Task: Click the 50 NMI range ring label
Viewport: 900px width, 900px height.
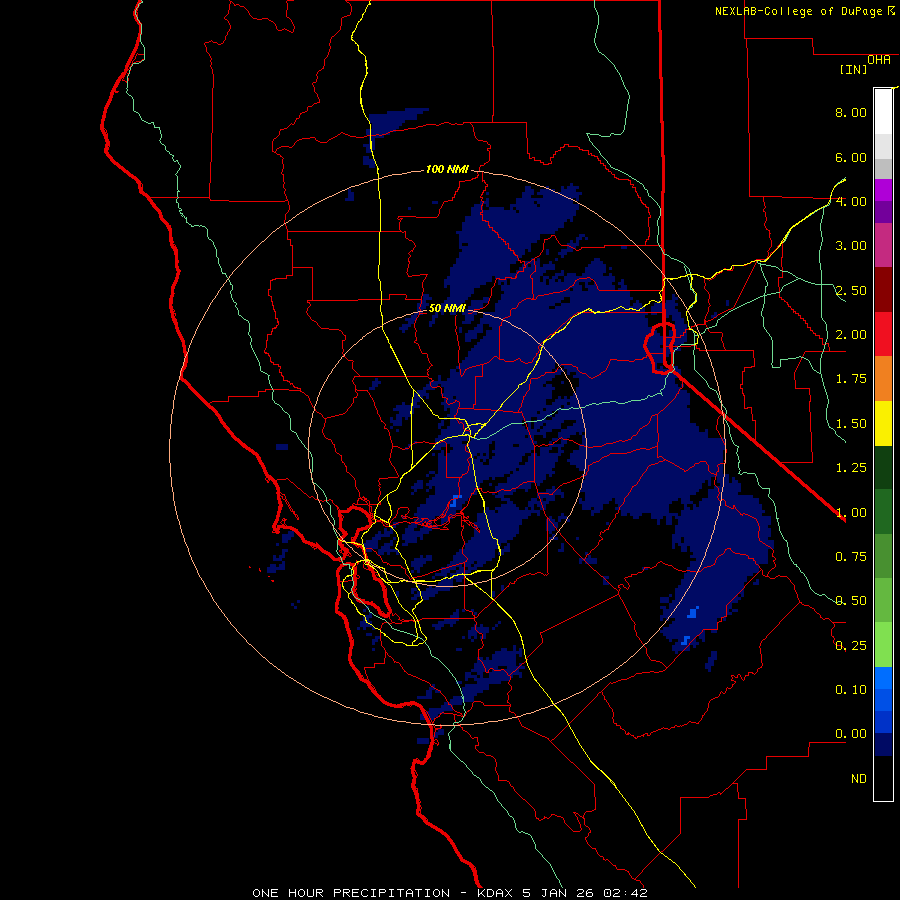Action: (x=447, y=308)
